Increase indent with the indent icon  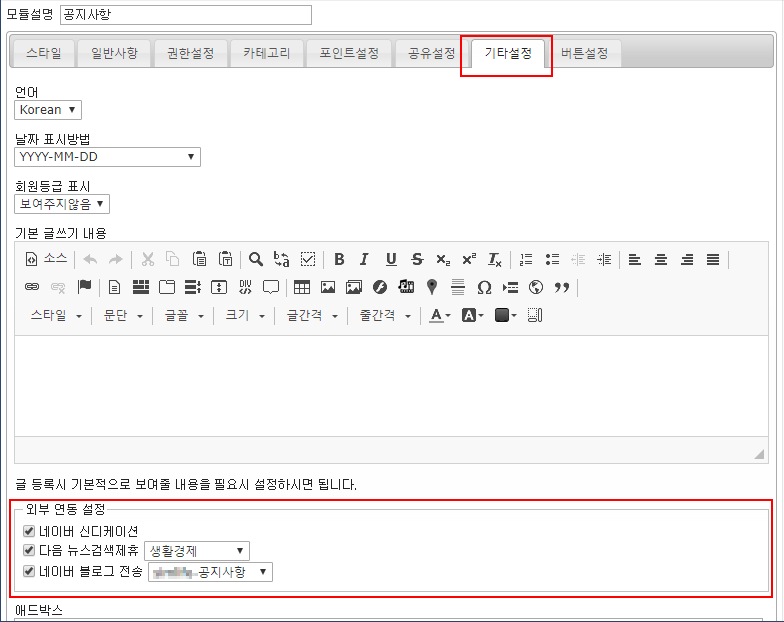pos(604,259)
